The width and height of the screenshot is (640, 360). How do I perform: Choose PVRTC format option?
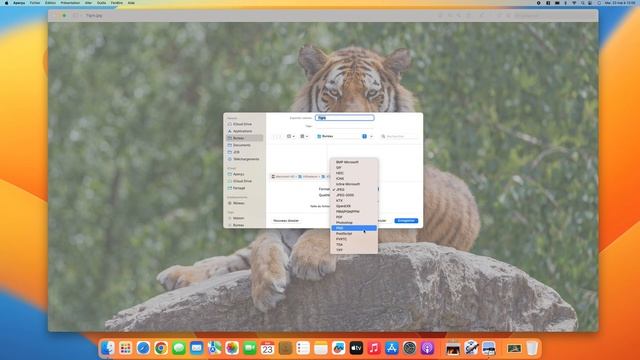[354, 239]
